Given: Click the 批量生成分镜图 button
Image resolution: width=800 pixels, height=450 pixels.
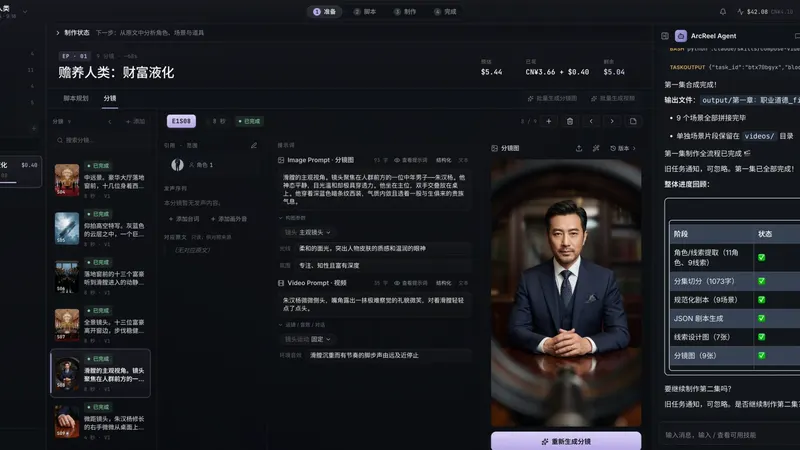Looking at the screenshot, I should coord(553,98).
